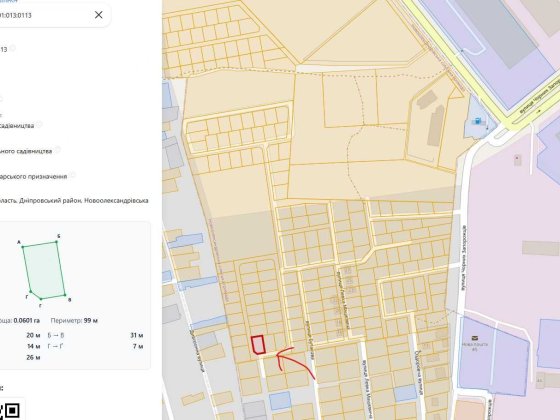The image size is (560, 420).
Task: Clear the cadastral number search with X
Action: [x=99, y=15]
